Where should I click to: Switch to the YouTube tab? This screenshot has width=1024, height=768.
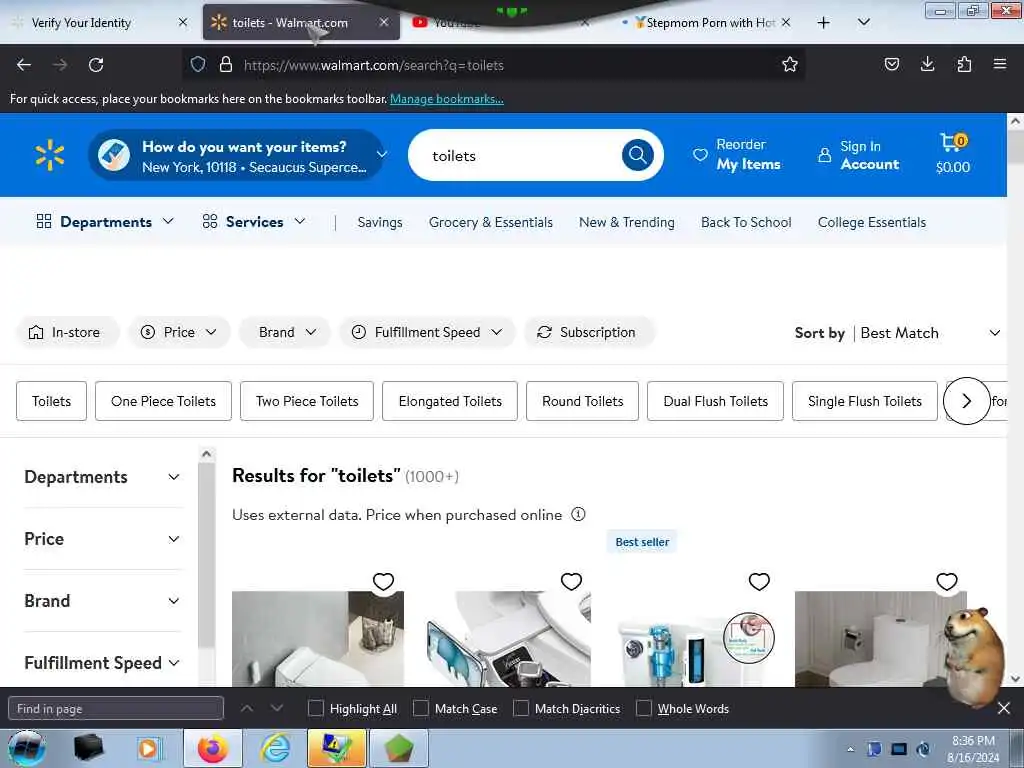coord(500,23)
